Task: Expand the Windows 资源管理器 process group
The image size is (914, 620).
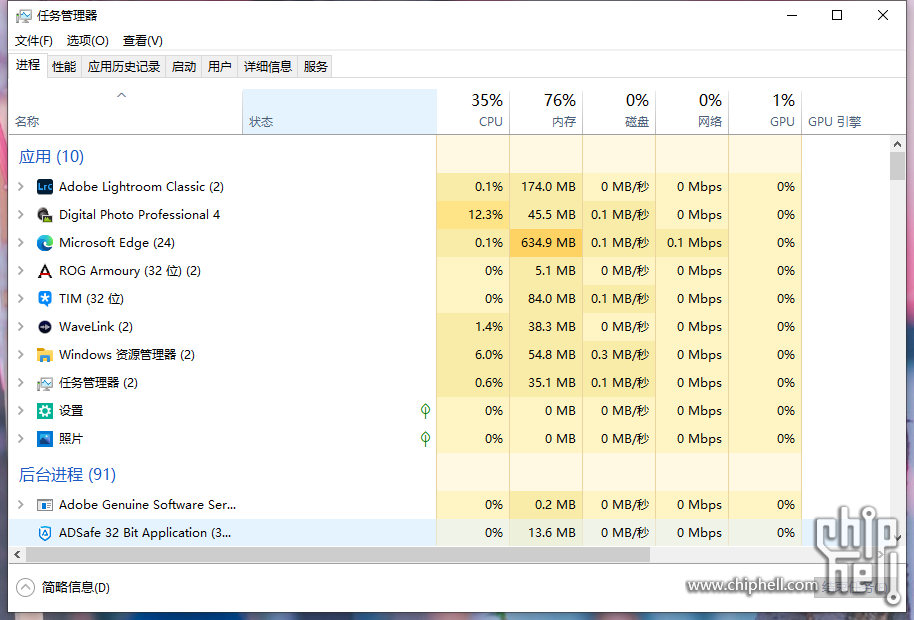Action: pyautogui.click(x=21, y=354)
